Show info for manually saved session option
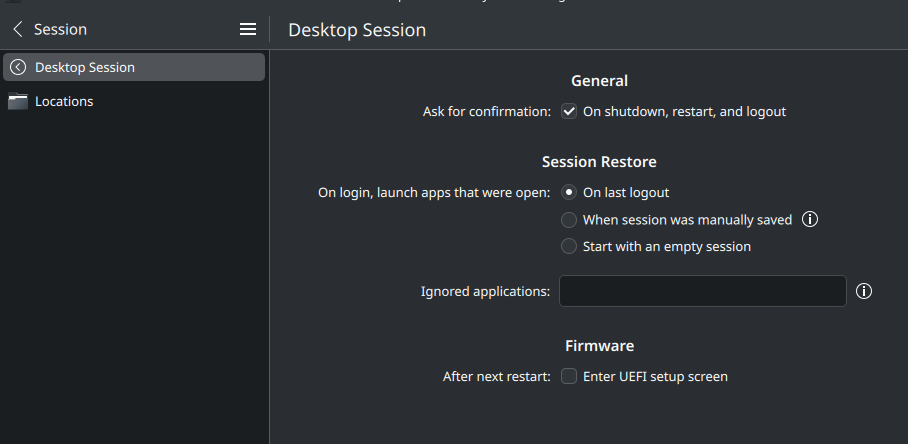This screenshot has height=444, width=908. click(810, 219)
